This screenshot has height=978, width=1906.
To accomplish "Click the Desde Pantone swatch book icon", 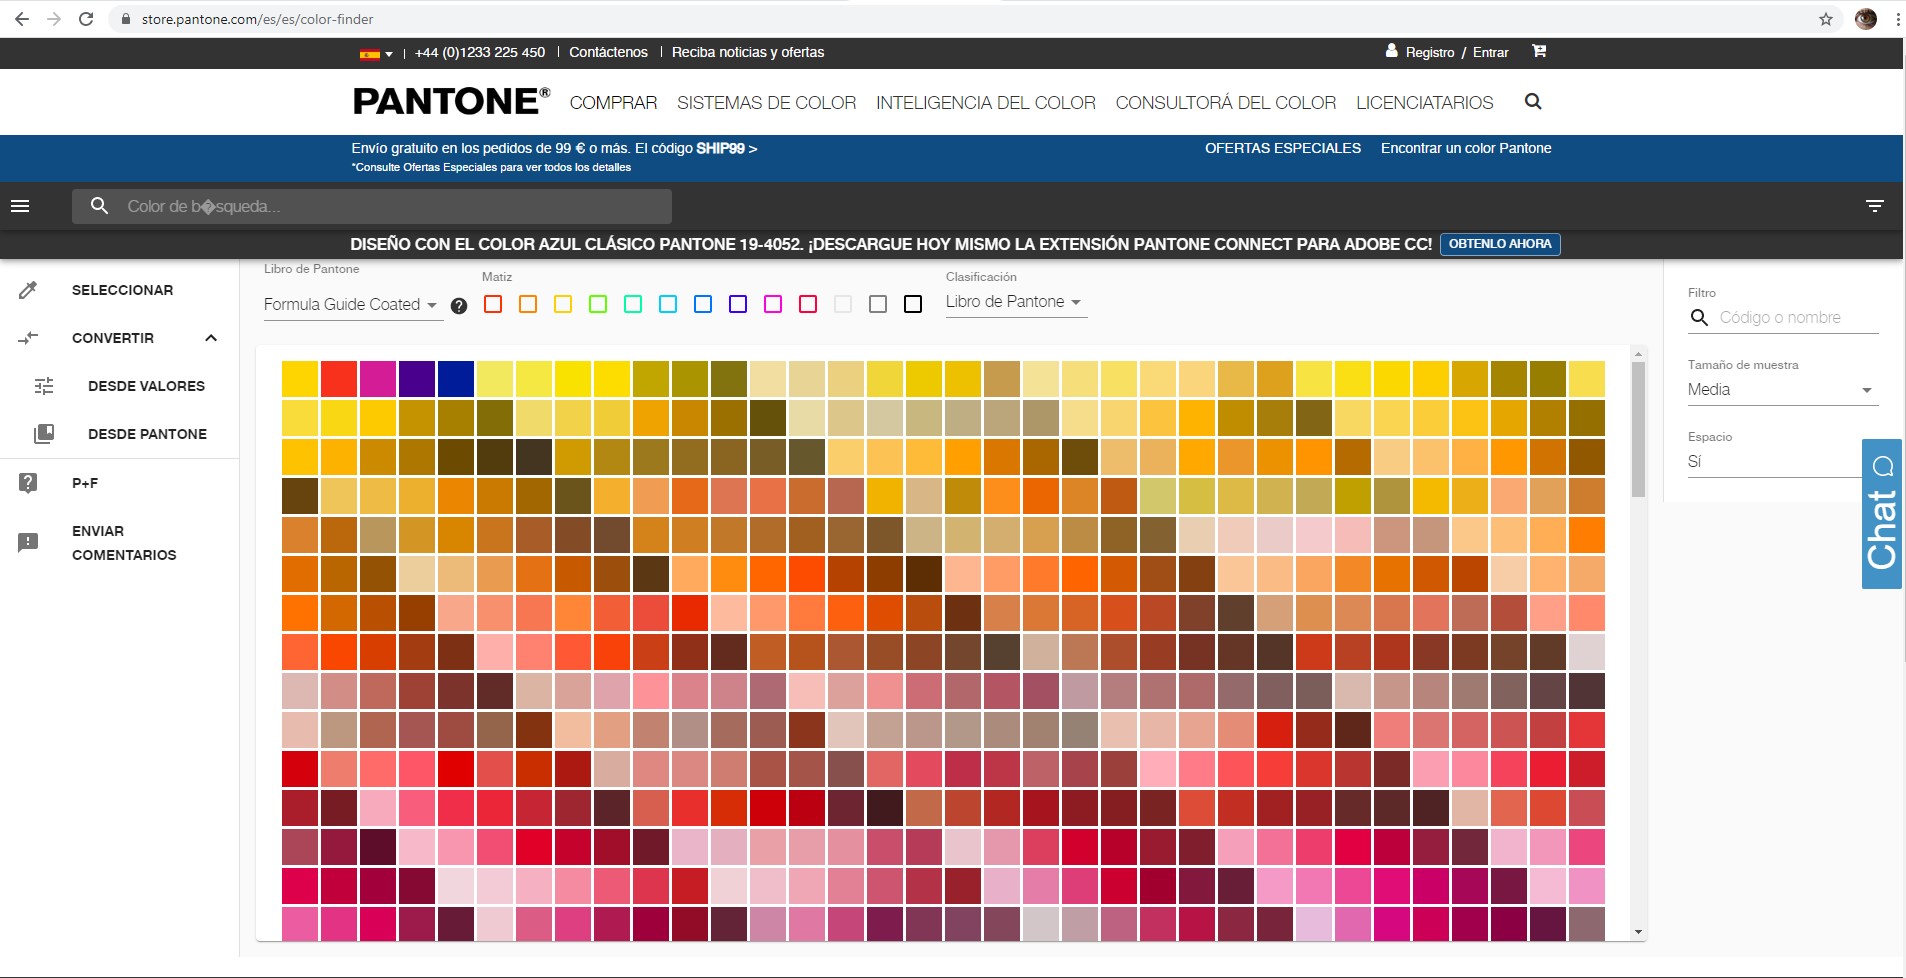I will click(43, 433).
